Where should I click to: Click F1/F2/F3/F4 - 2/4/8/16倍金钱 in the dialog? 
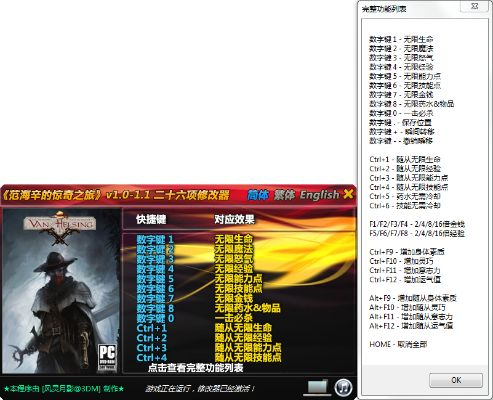(x=417, y=224)
